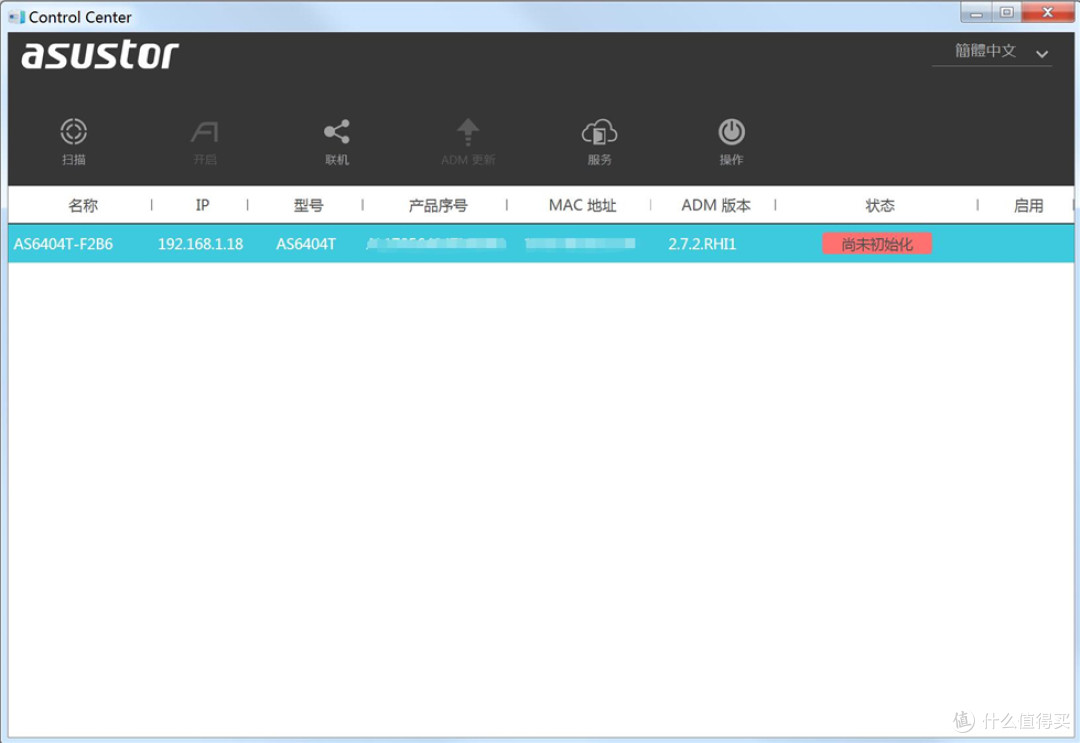Viewport: 1080px width, 743px height.
Task: Click the 操作 power action icon
Action: point(731,132)
